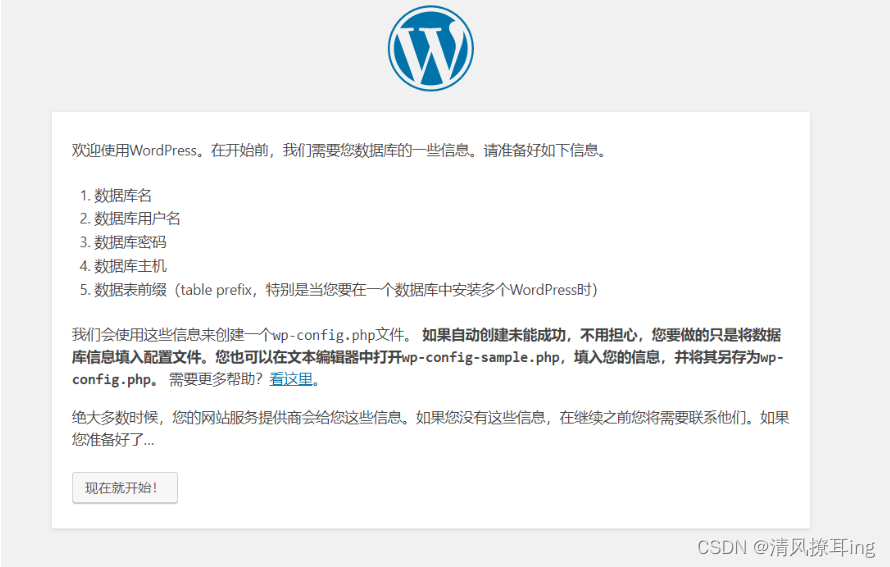Select the list item 数据库名

point(123,196)
